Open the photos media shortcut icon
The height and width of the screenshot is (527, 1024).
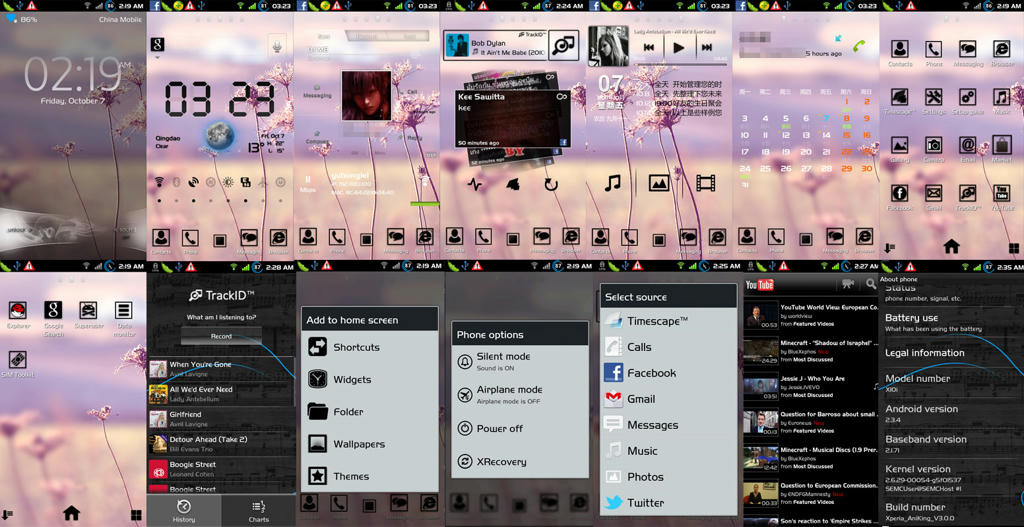click(x=659, y=183)
